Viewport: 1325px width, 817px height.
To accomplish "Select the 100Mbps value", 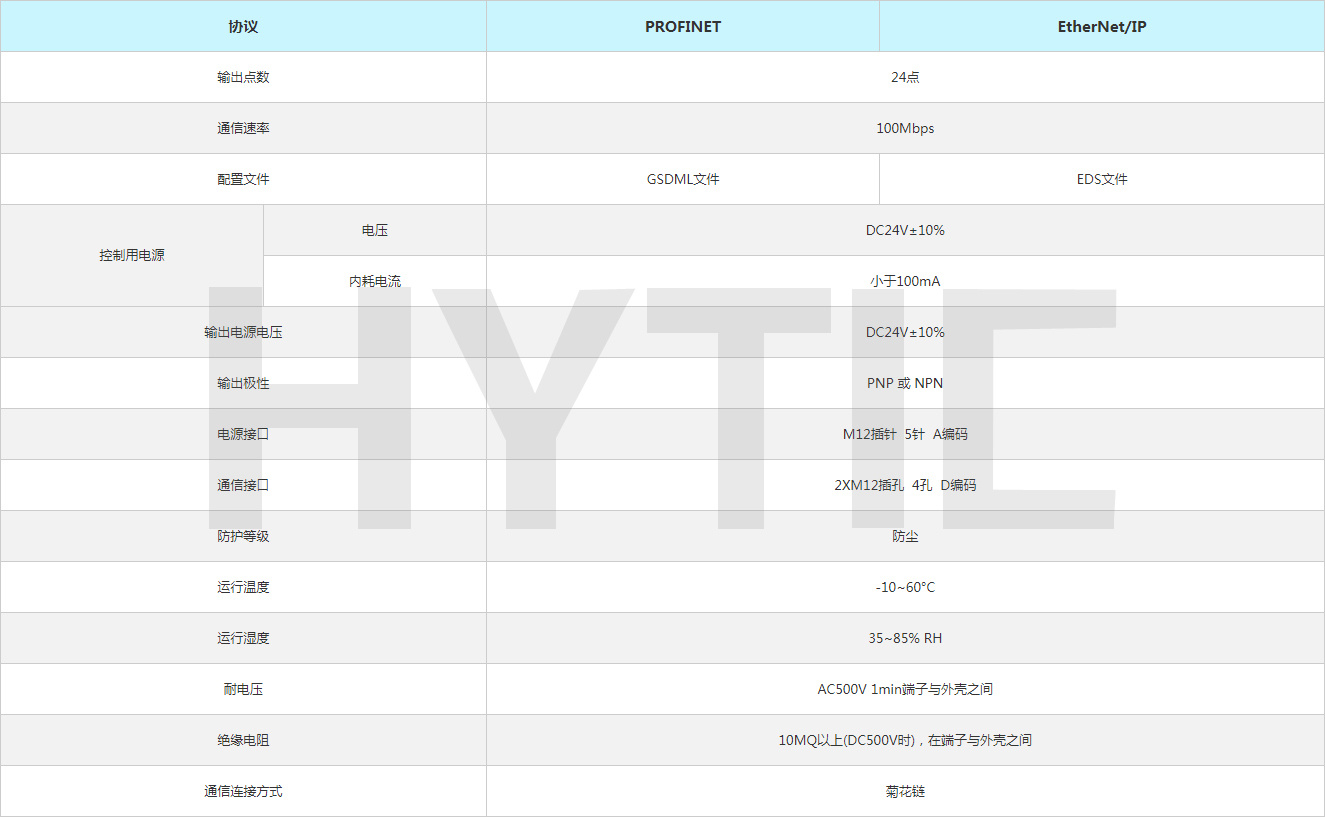I will [x=905, y=128].
